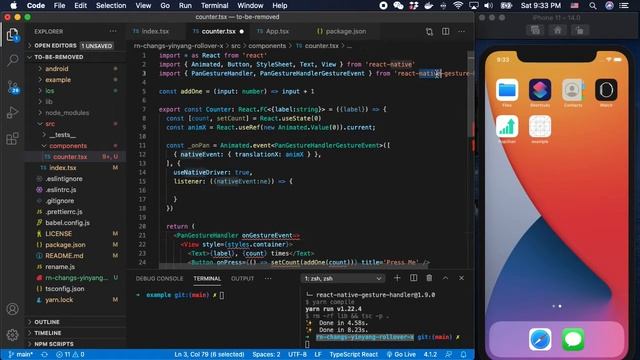Click Open Changes compare icon in editor

429,31
